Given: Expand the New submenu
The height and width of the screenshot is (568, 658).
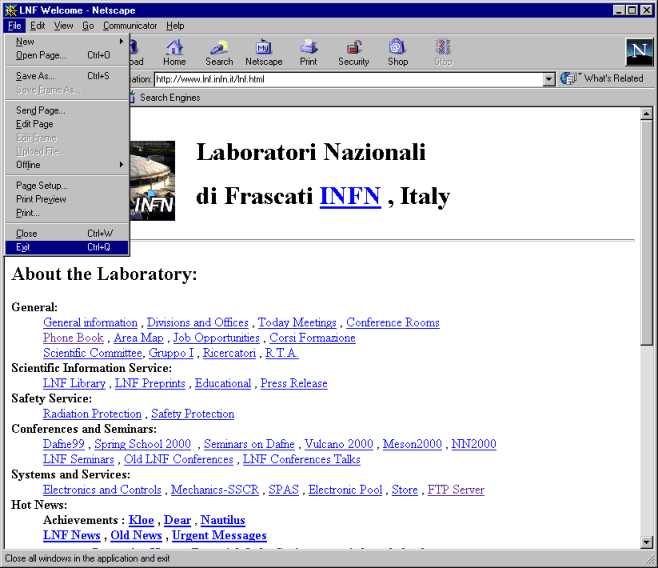Looking at the screenshot, I should pos(67,42).
